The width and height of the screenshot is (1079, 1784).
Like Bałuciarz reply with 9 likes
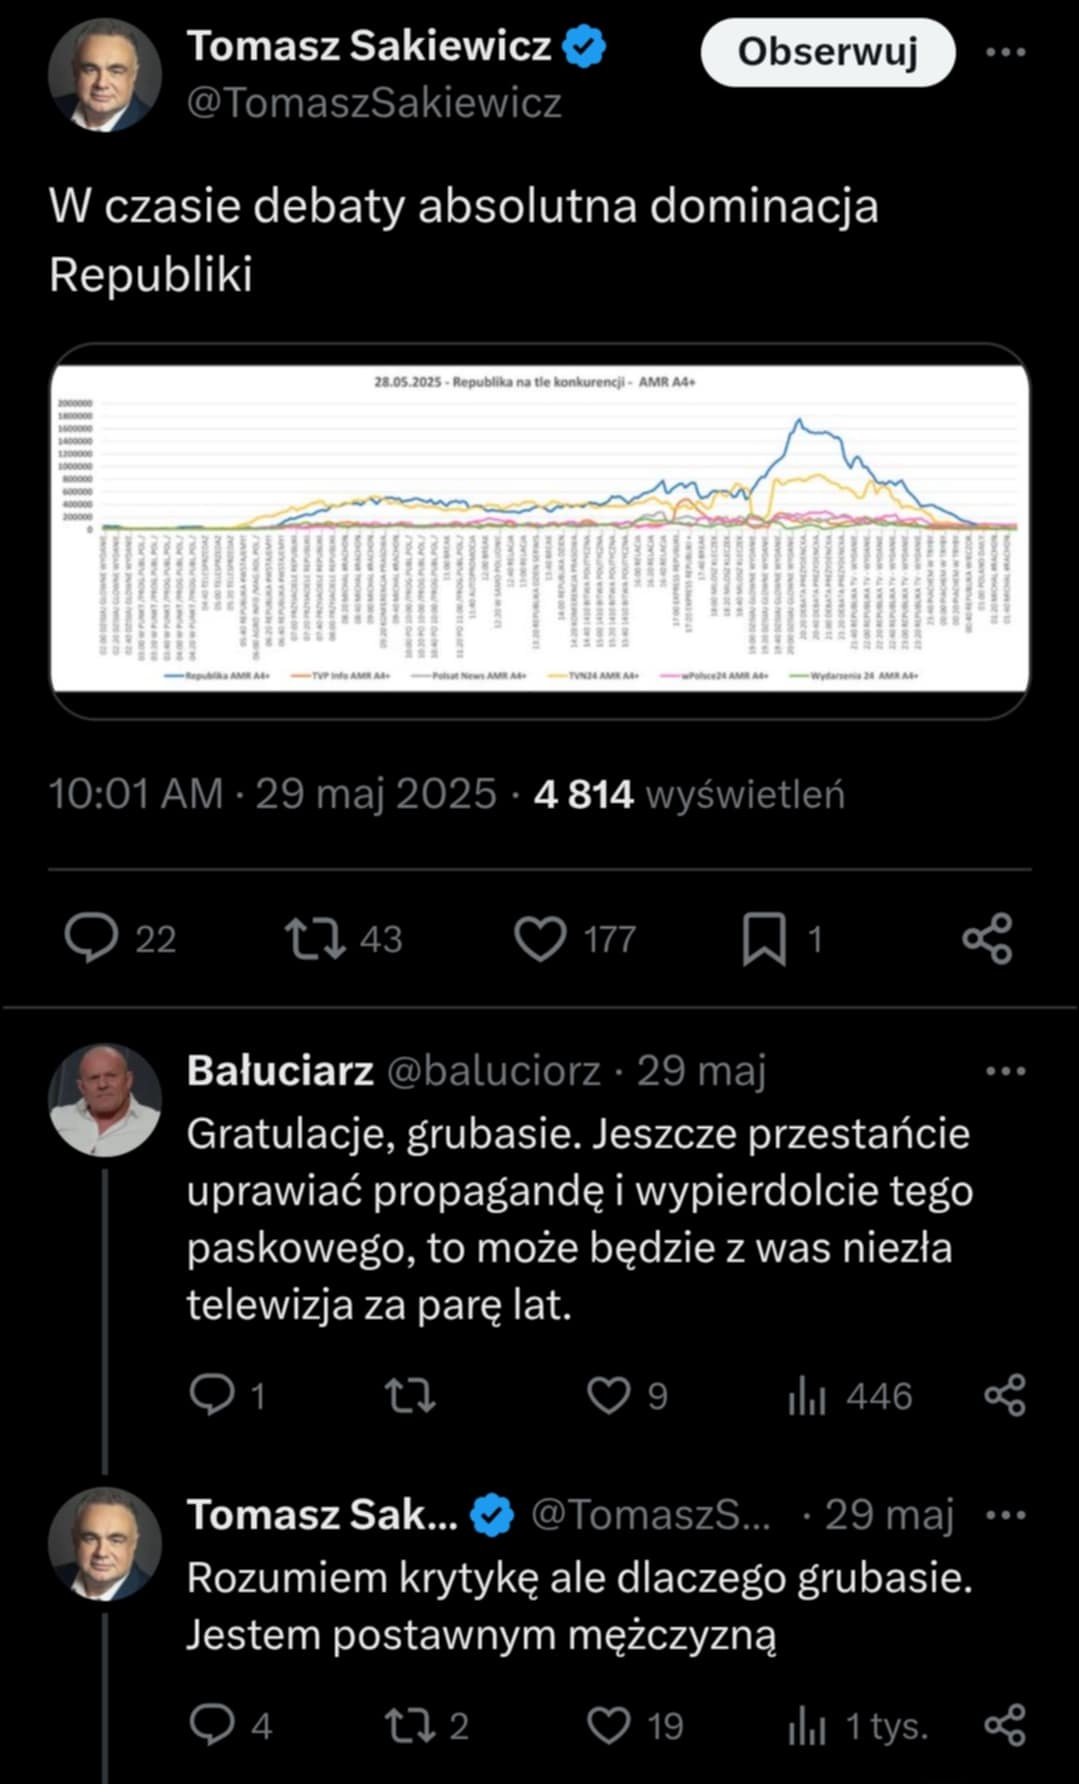[x=608, y=1395]
